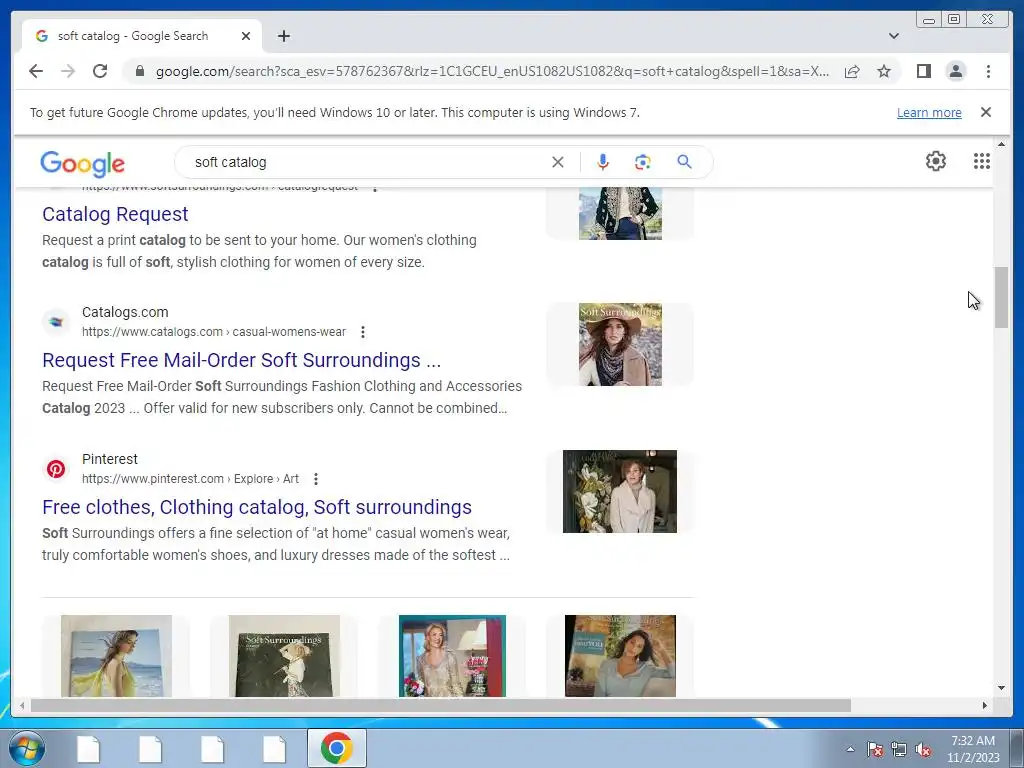Open fourth image thumbnail with brunette woman
The width and height of the screenshot is (1024, 768).
620,656
